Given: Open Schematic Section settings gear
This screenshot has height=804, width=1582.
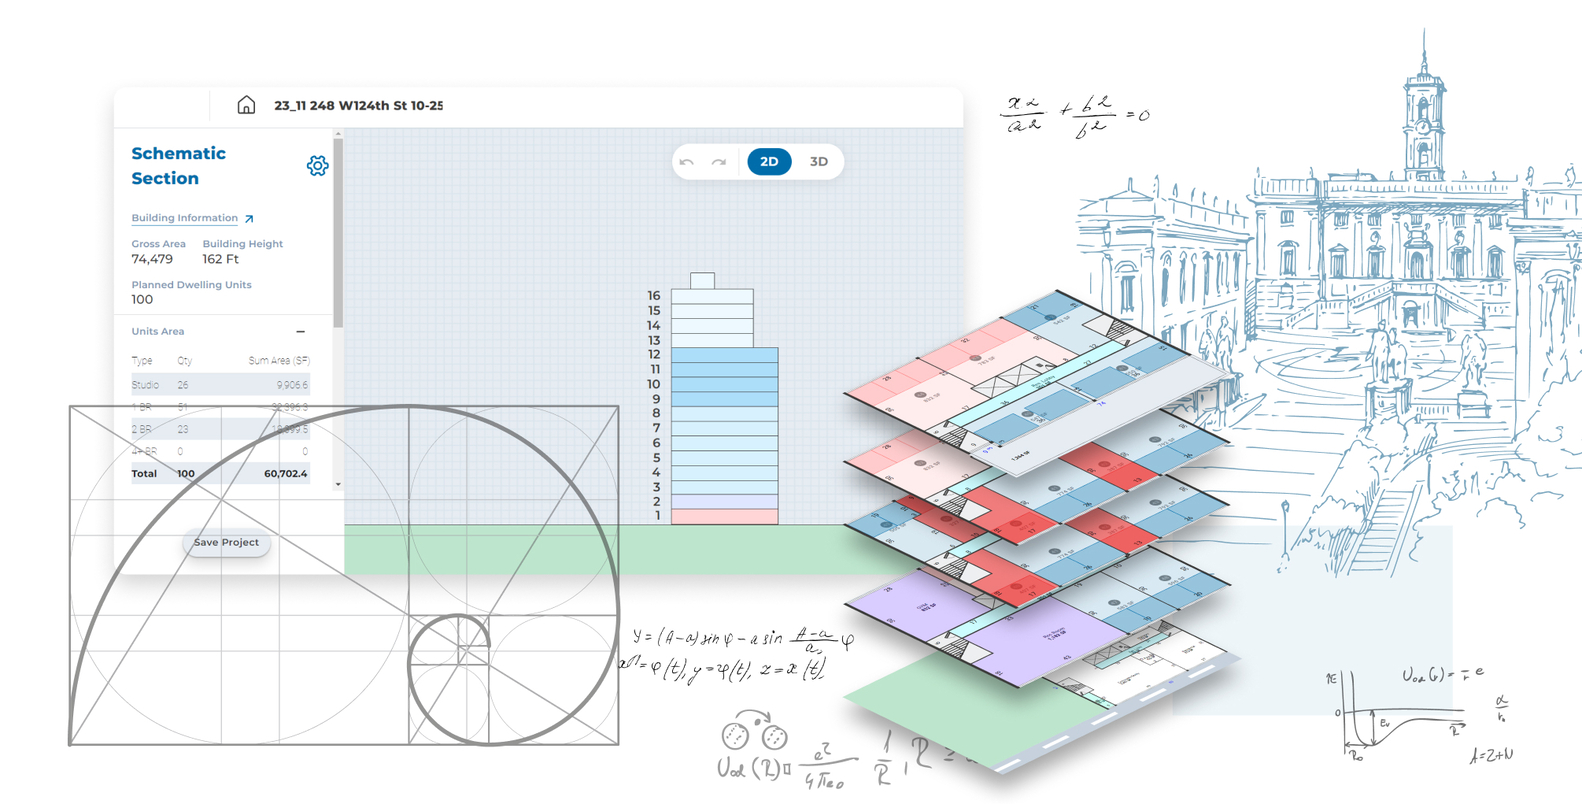Looking at the screenshot, I should [317, 166].
